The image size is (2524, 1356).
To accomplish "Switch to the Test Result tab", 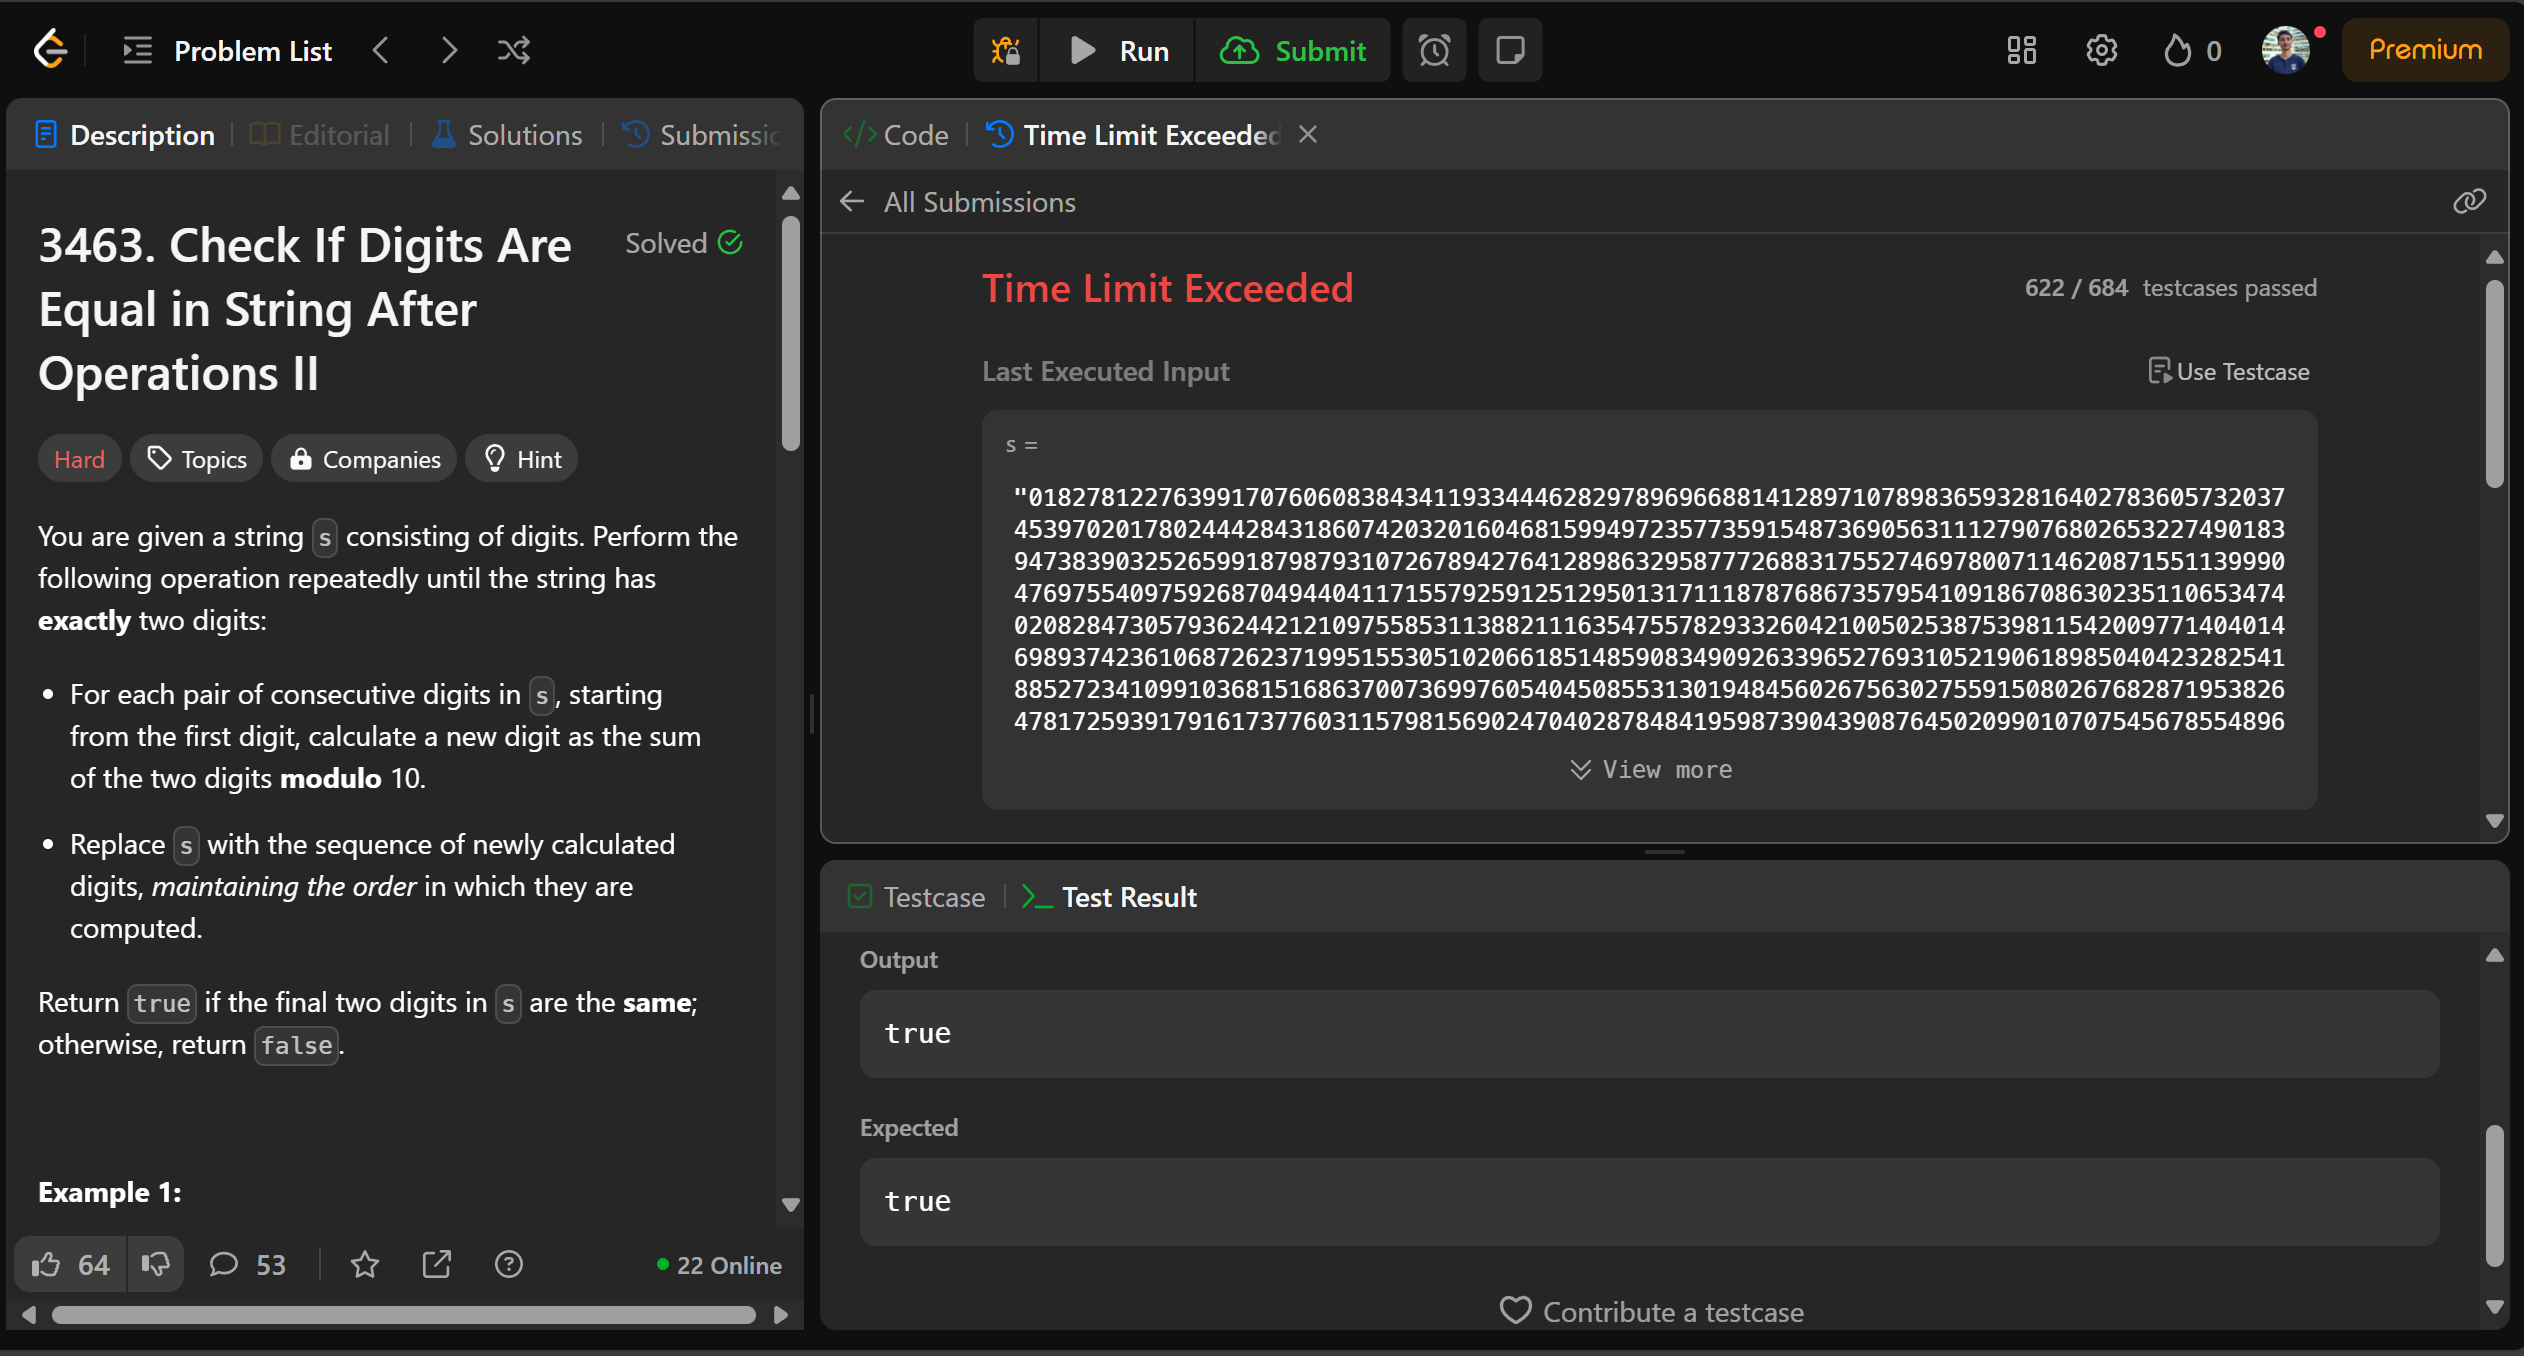I will [x=1110, y=897].
